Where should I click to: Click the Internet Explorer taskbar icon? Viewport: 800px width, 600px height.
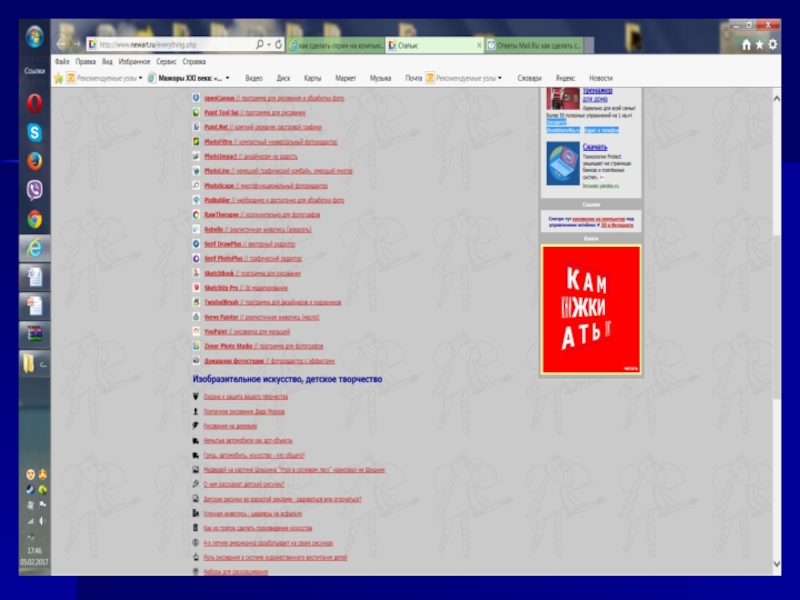point(34,248)
